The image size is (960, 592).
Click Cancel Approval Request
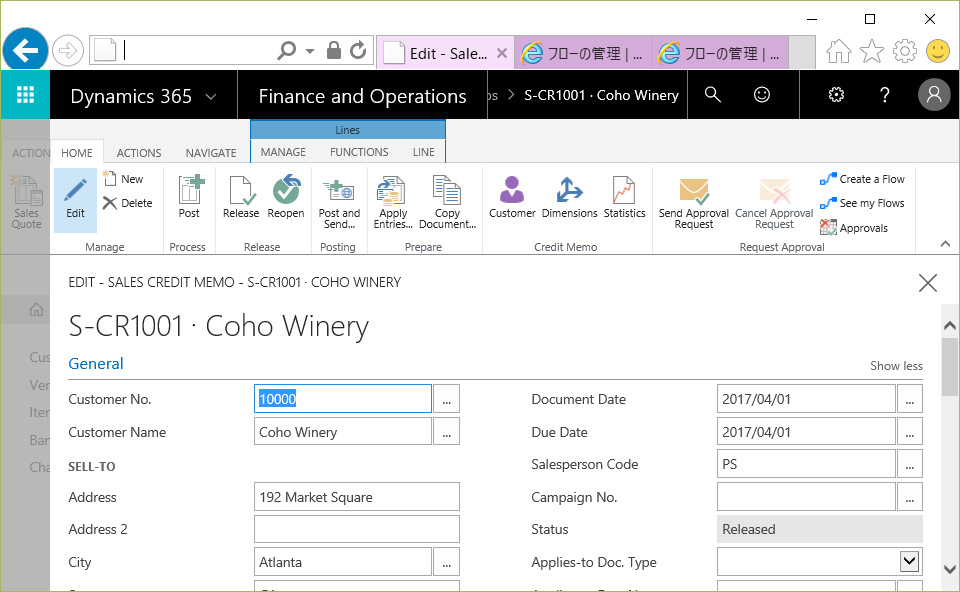(x=774, y=204)
